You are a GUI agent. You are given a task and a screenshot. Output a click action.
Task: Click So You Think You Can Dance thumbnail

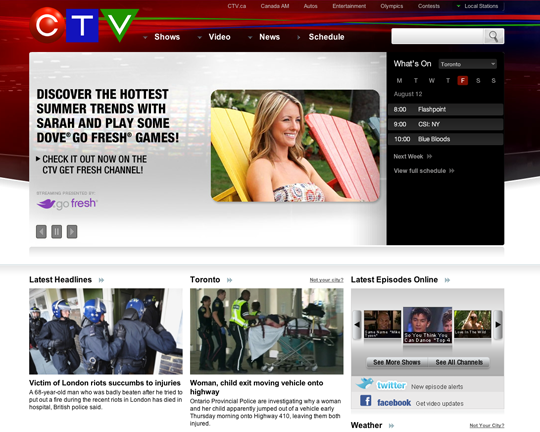click(427, 325)
